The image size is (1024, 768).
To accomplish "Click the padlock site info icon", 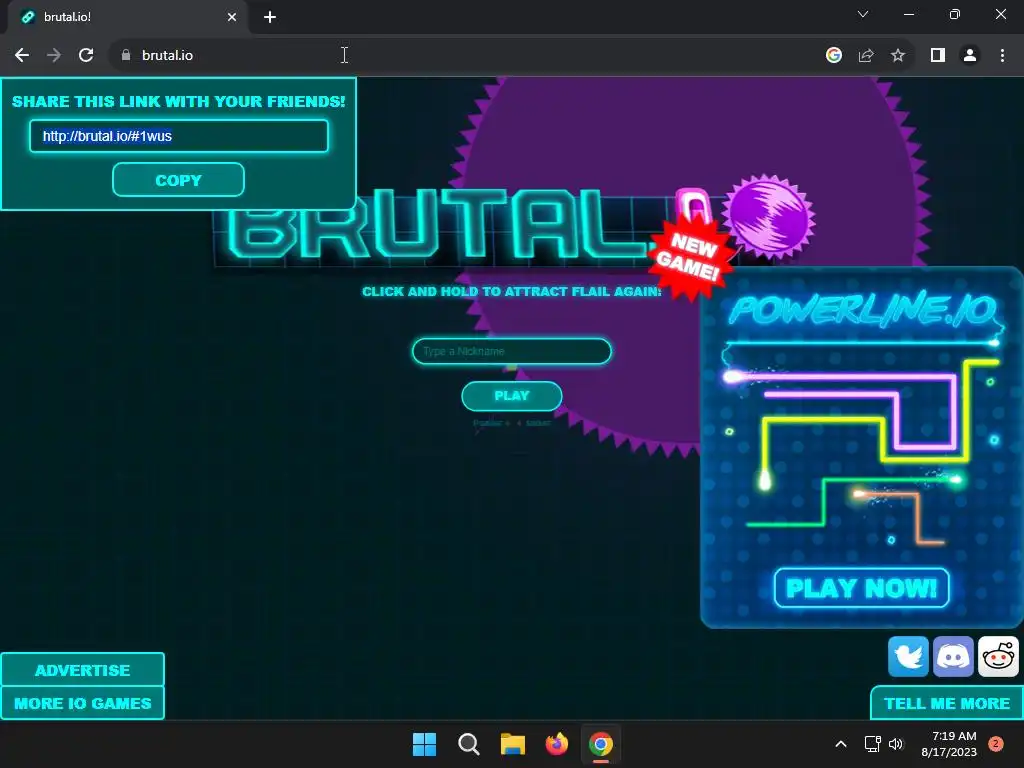I will tap(126, 56).
